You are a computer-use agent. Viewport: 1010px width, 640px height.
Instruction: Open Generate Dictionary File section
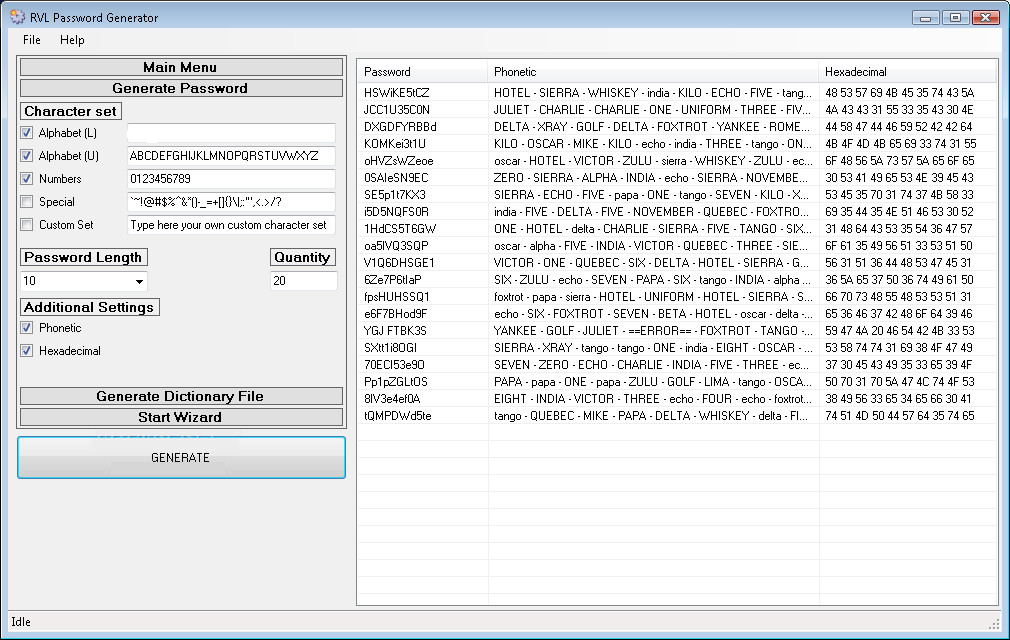pos(181,396)
